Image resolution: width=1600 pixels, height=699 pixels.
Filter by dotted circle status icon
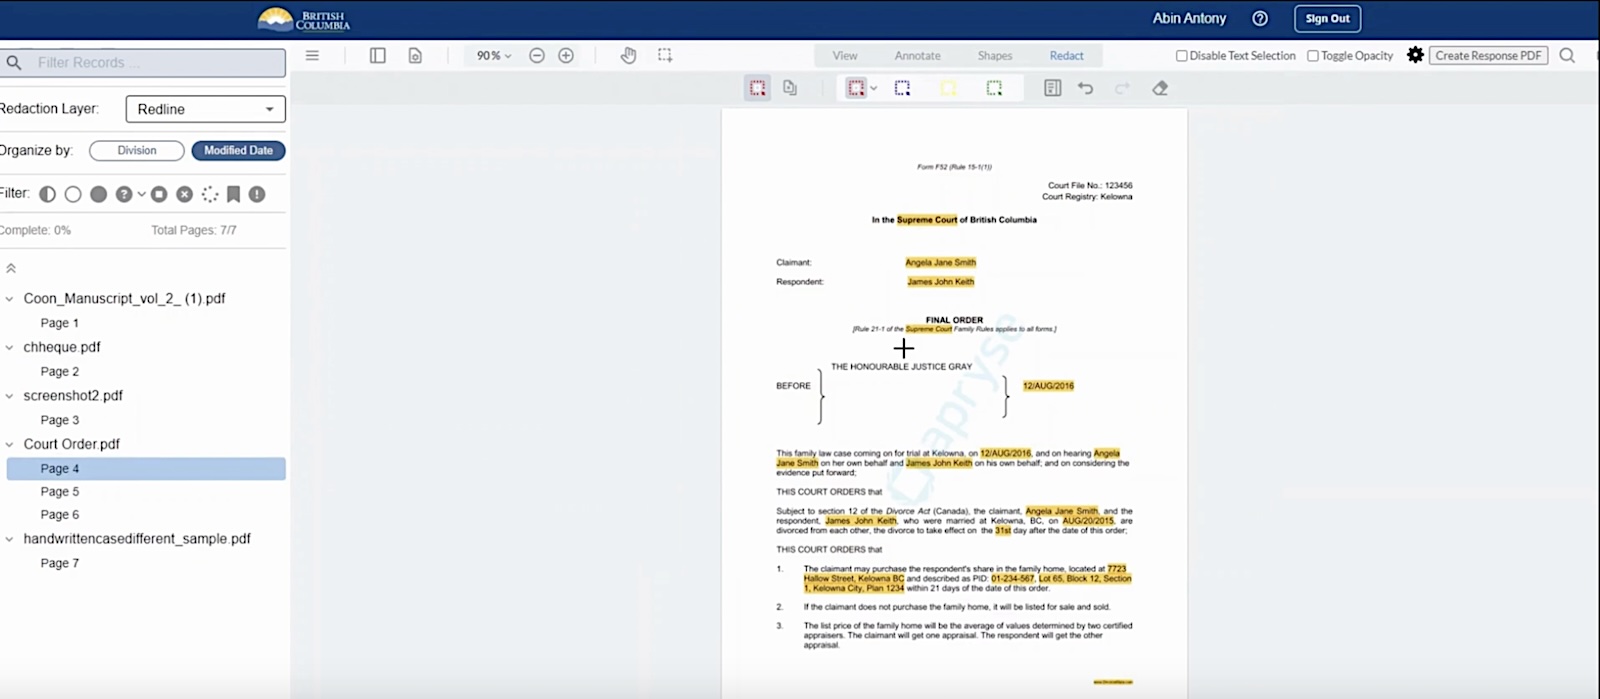[209, 194]
